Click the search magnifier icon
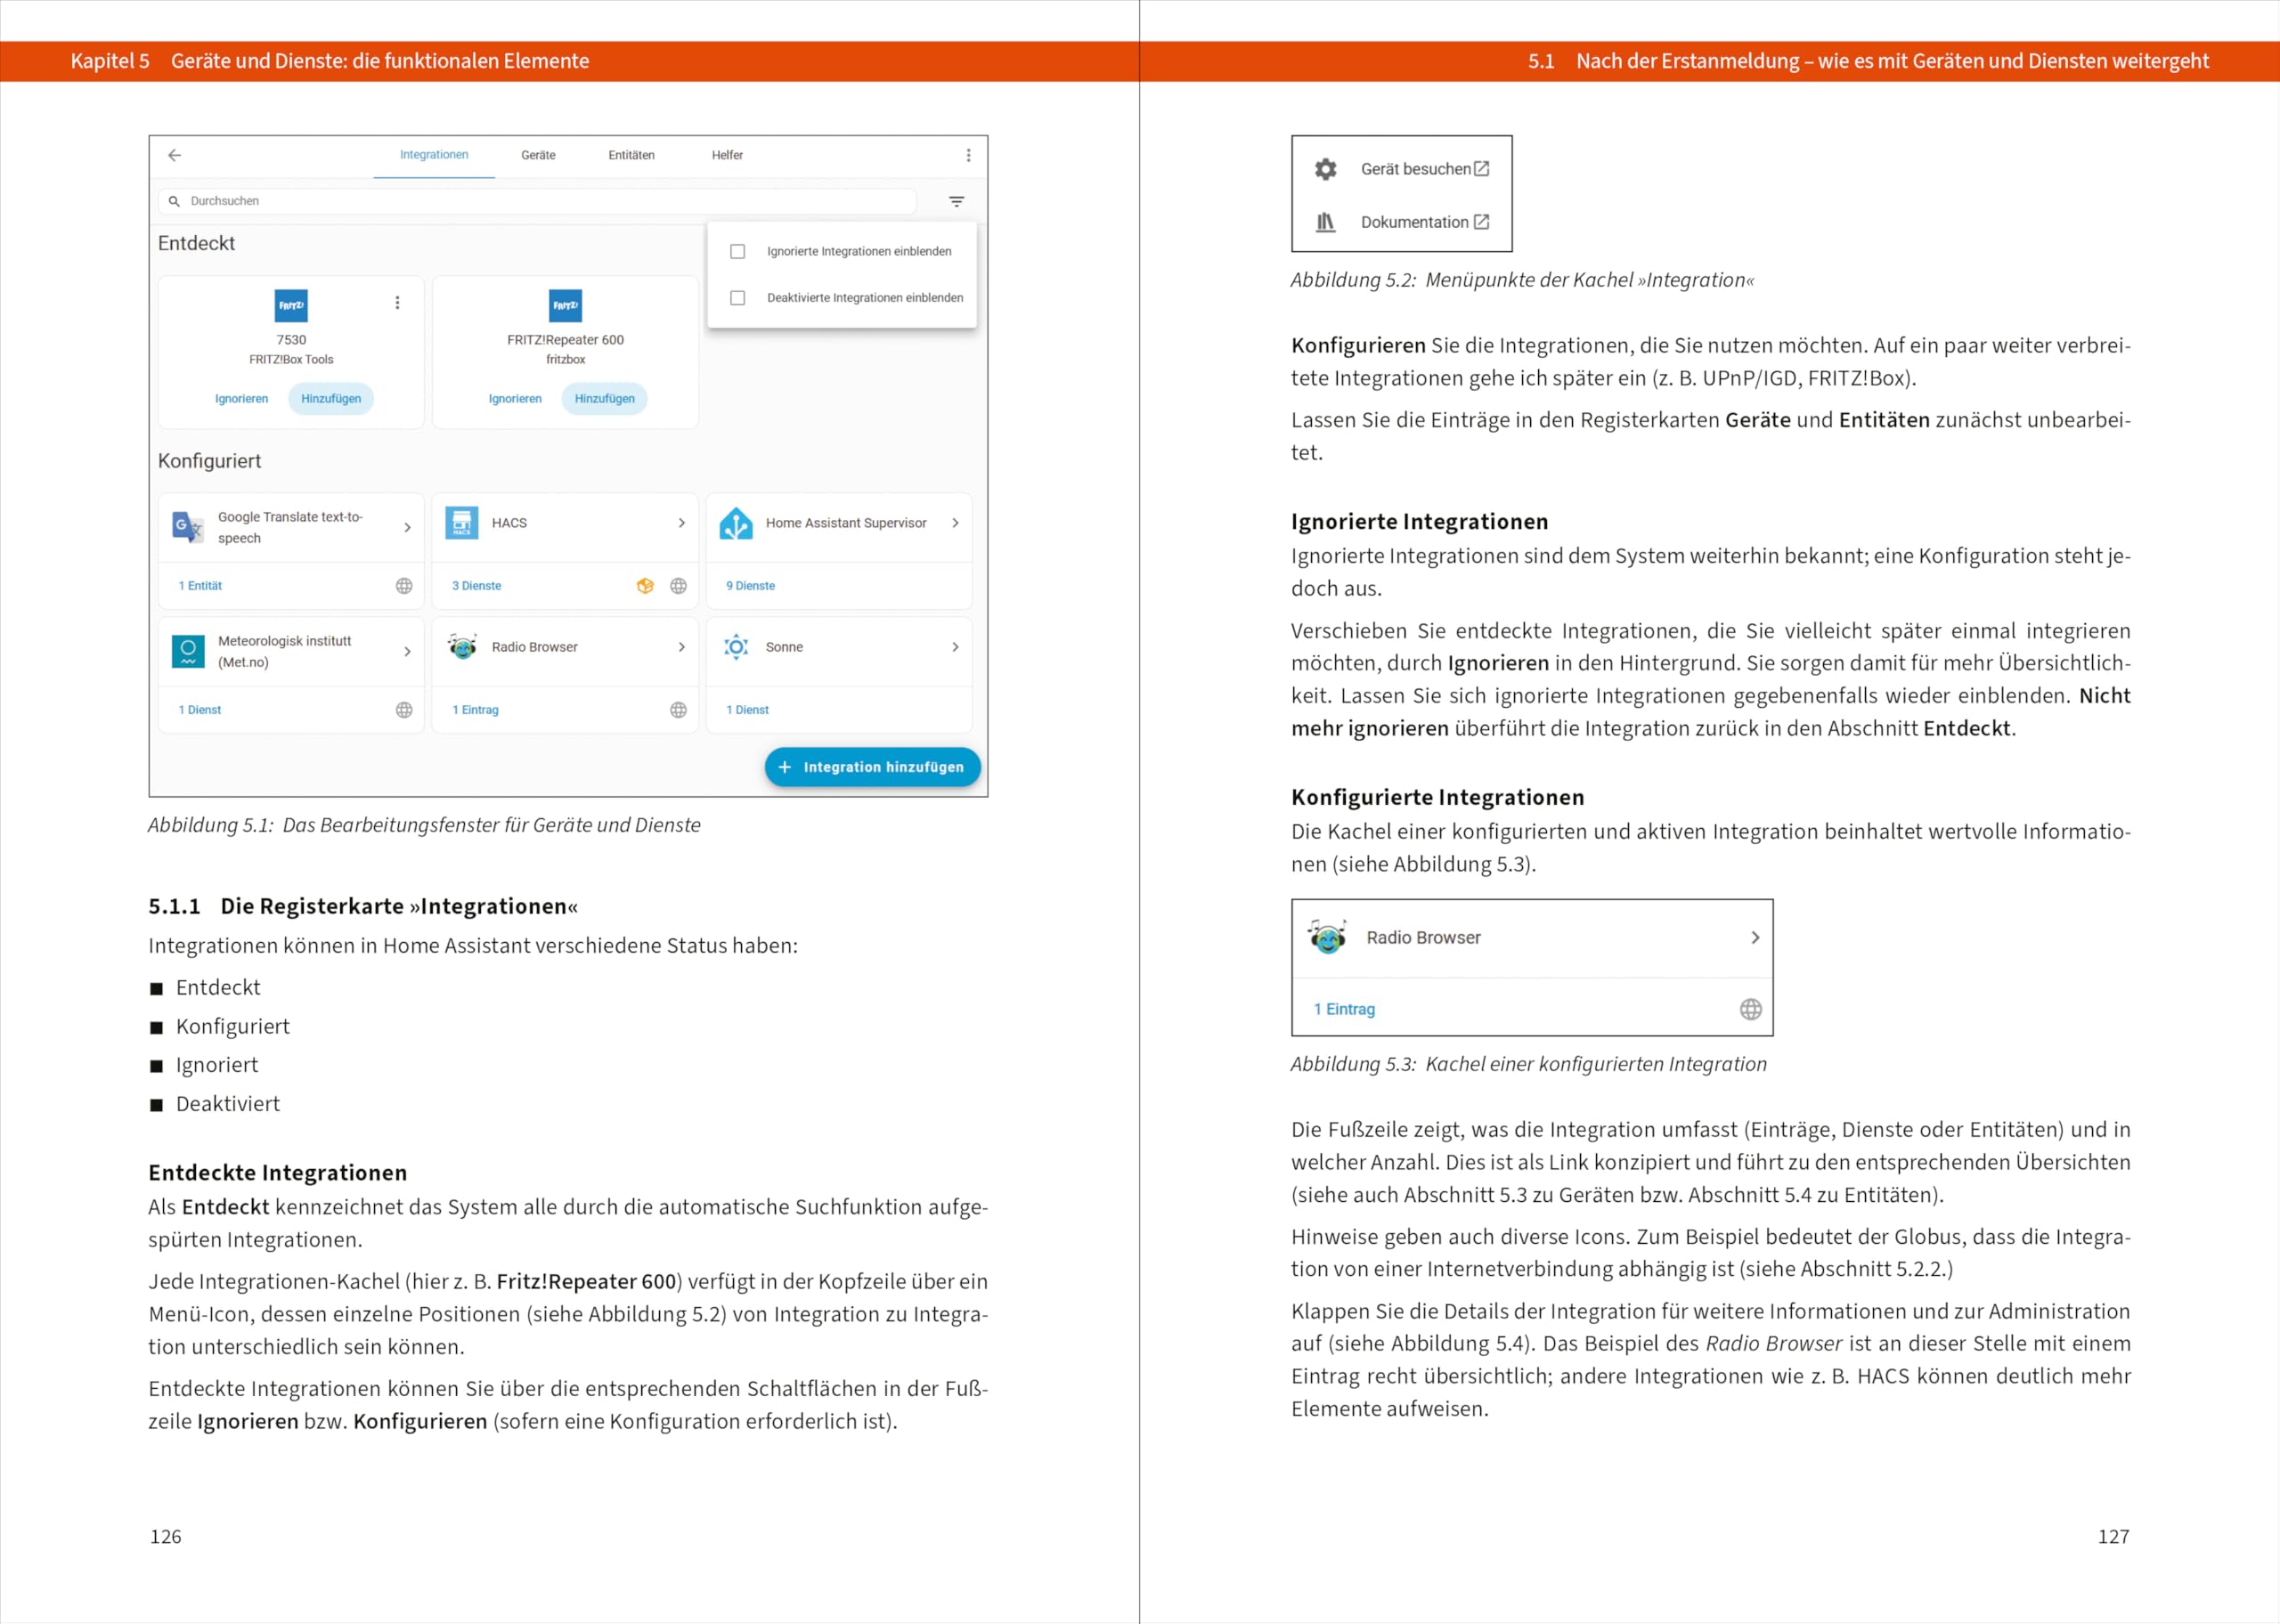This screenshot has width=2280, height=1624. point(174,201)
